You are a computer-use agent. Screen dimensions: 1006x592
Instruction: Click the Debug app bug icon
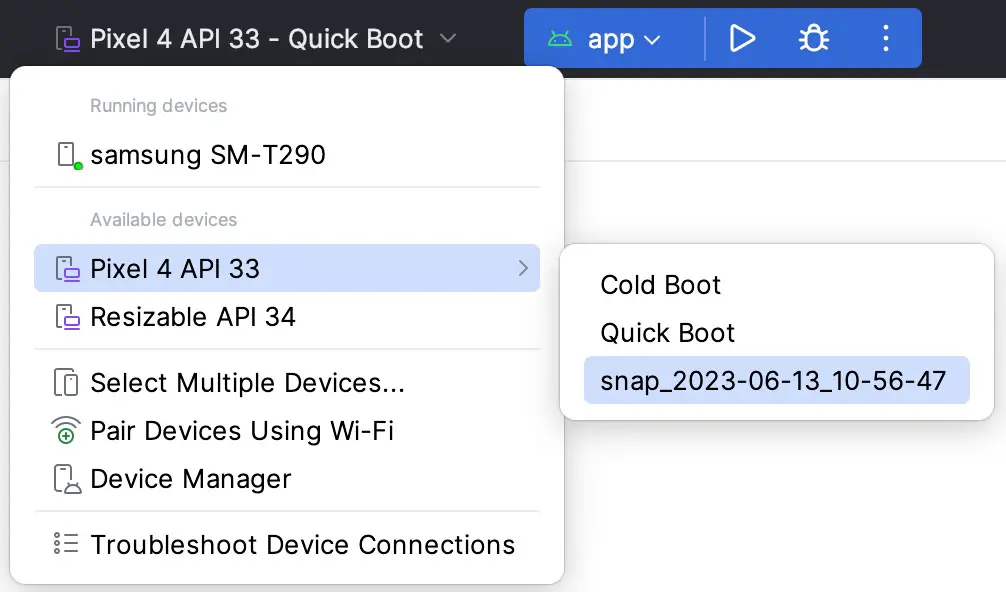click(814, 38)
